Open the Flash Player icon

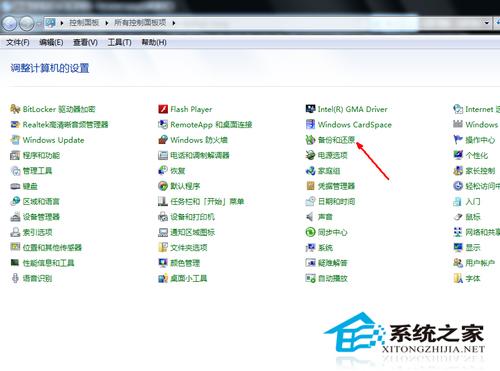(163, 109)
